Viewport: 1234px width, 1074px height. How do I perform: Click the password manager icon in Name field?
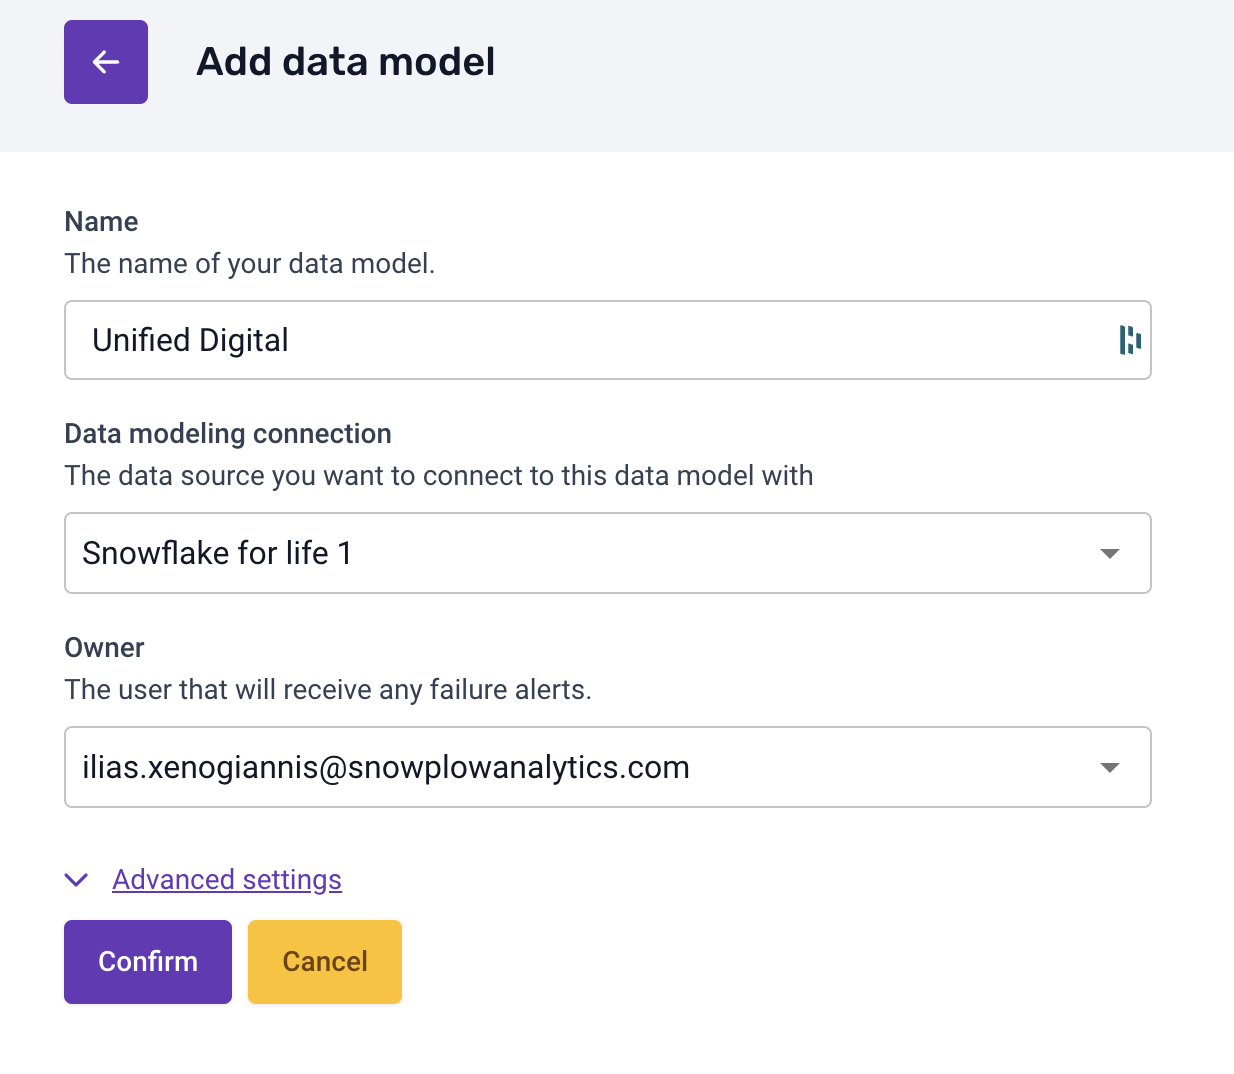1130,340
